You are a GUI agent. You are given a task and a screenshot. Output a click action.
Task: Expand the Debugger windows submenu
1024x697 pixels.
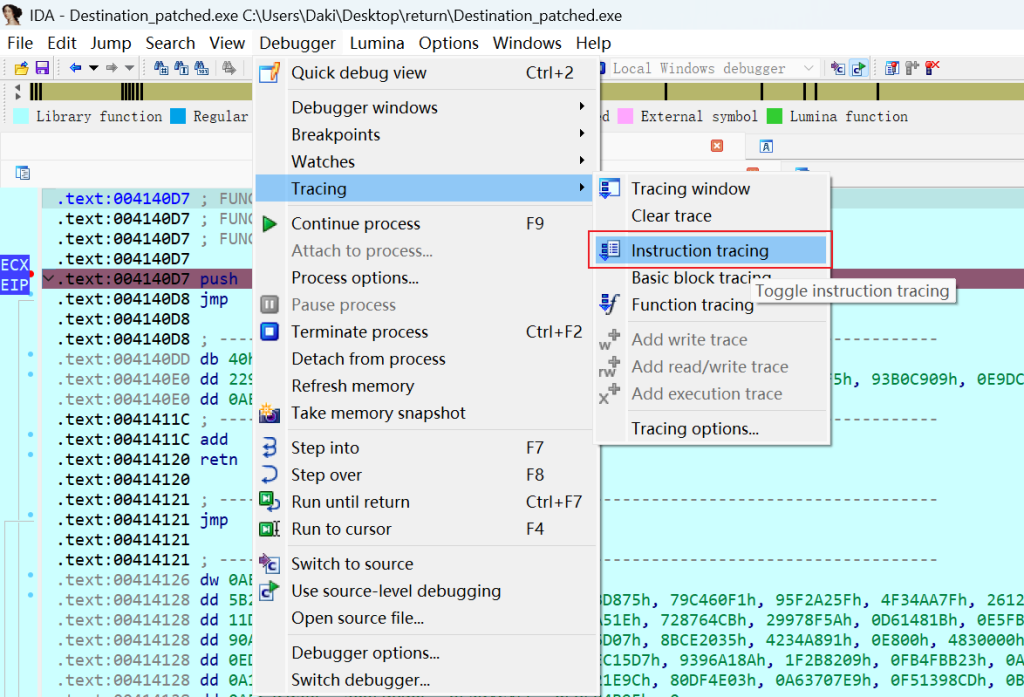point(426,107)
